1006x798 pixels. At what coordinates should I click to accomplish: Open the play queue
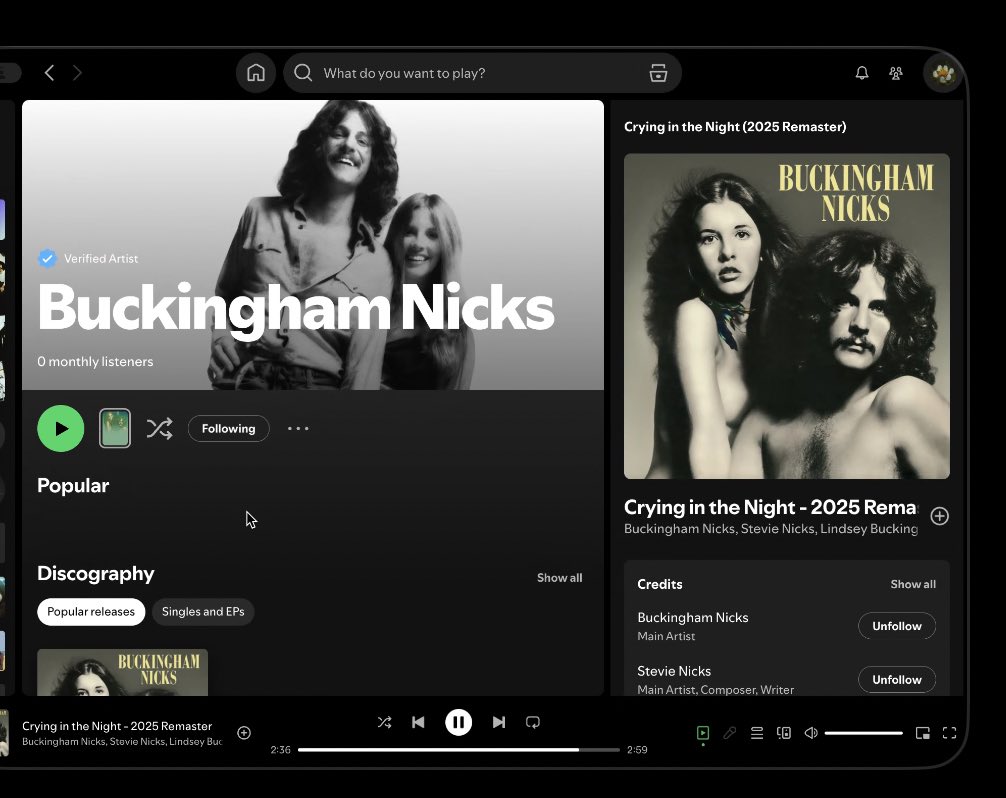pos(757,733)
